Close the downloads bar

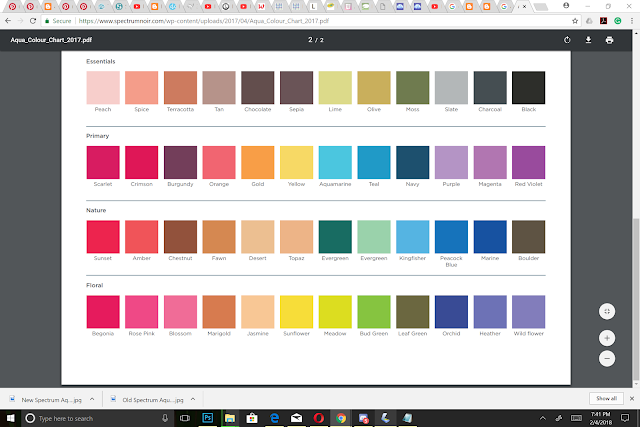tap(632, 398)
